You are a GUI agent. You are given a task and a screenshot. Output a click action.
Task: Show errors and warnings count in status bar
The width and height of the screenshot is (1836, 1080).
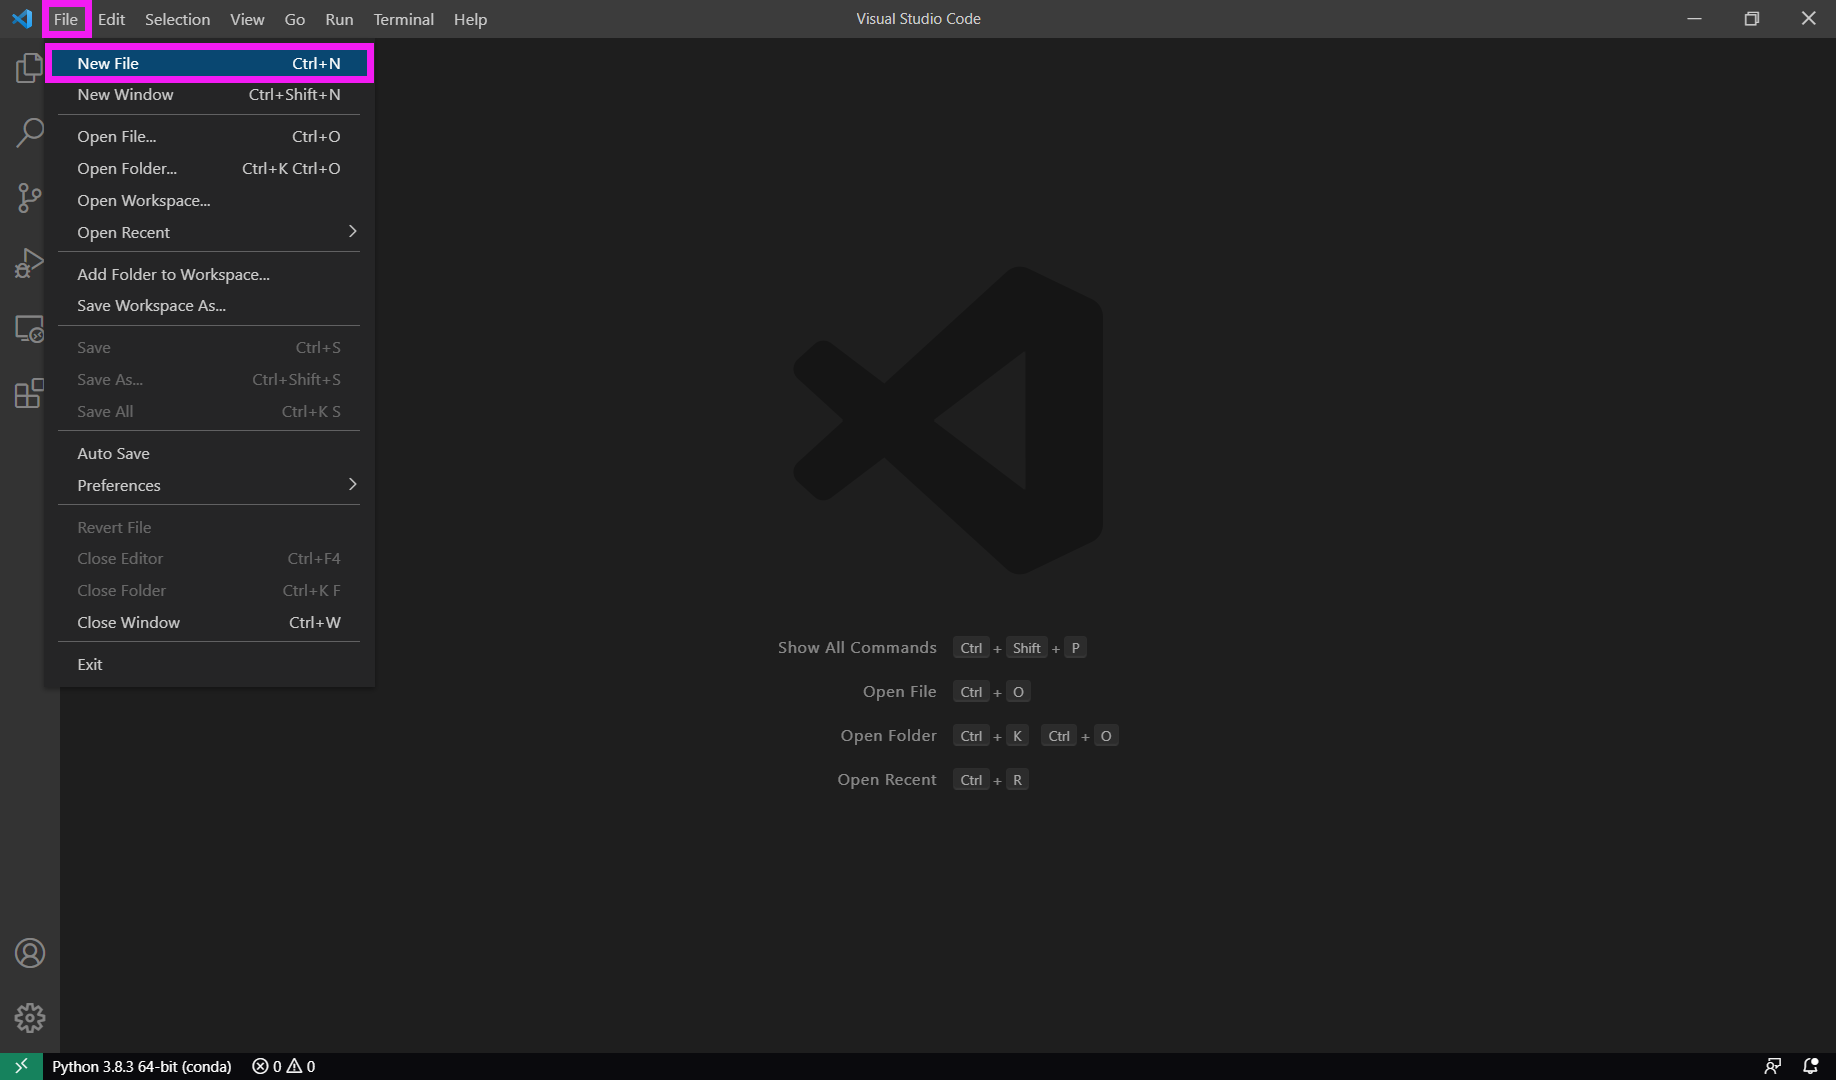click(284, 1066)
